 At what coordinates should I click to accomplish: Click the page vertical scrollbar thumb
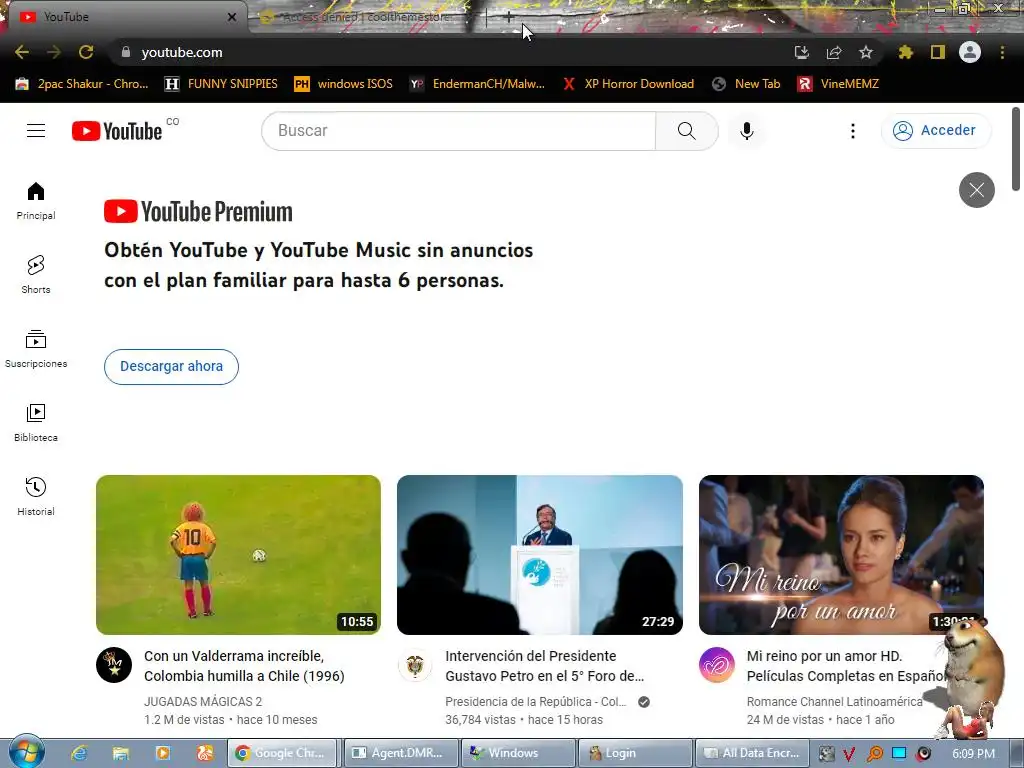pyautogui.click(x=1016, y=149)
